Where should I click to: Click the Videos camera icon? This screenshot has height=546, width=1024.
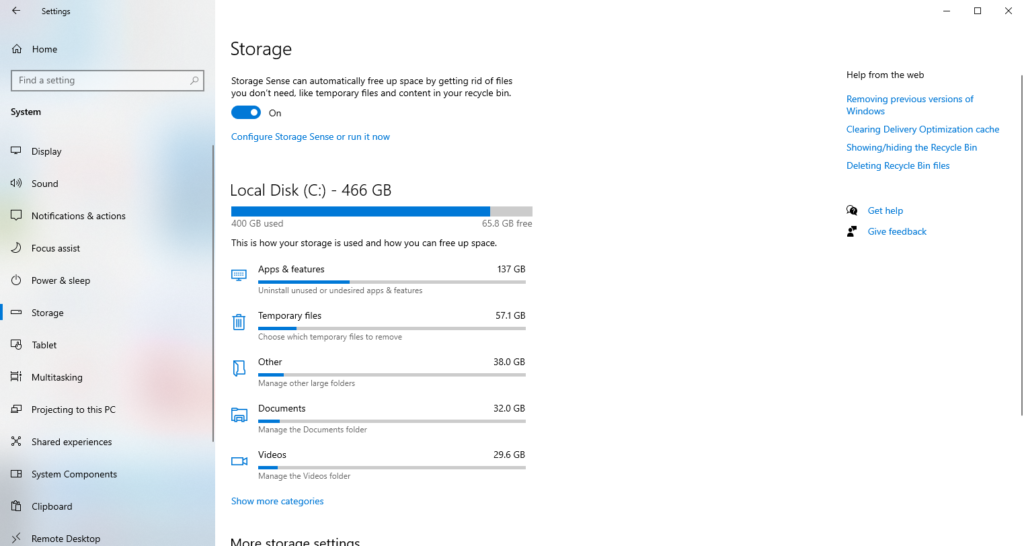239,461
